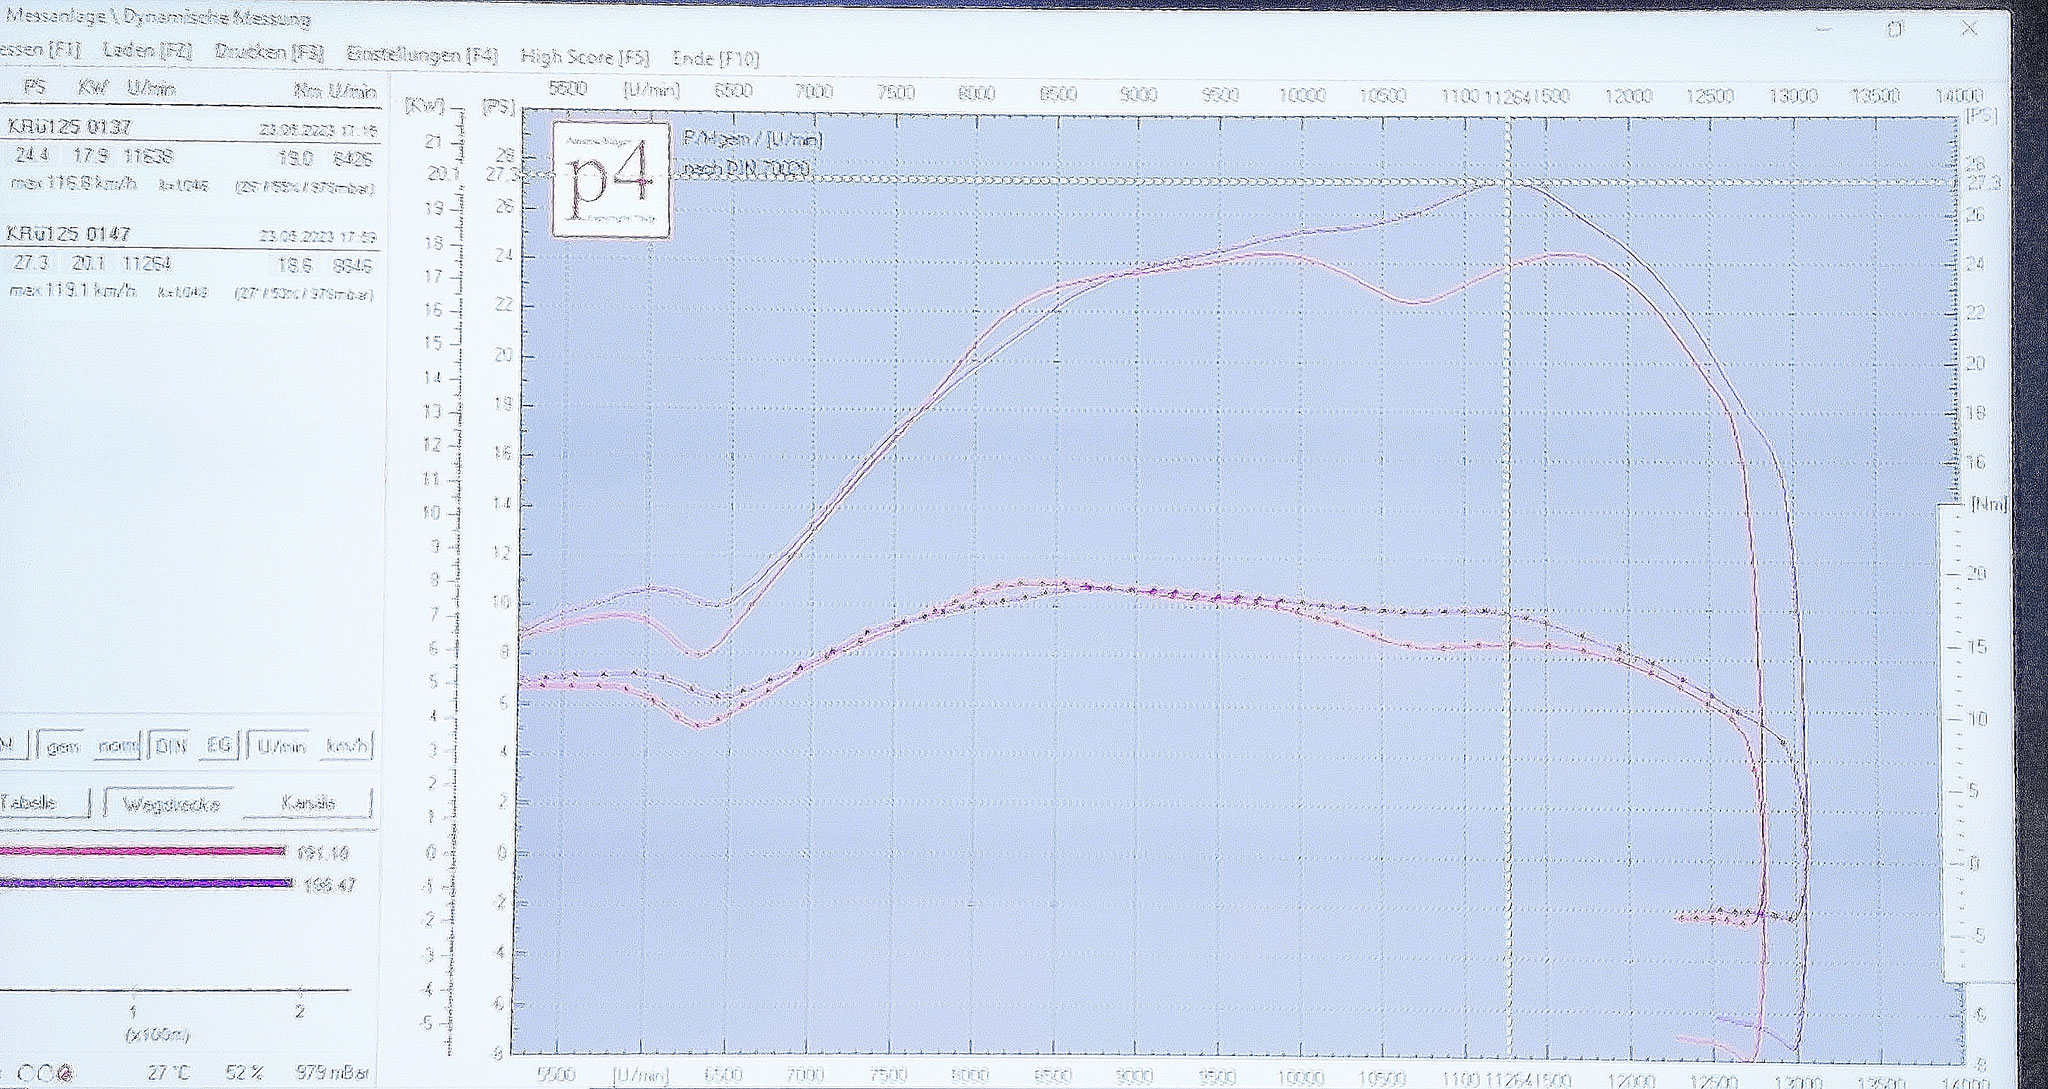
Task: Select measurement run KRü125 0147
Action: click(x=70, y=233)
